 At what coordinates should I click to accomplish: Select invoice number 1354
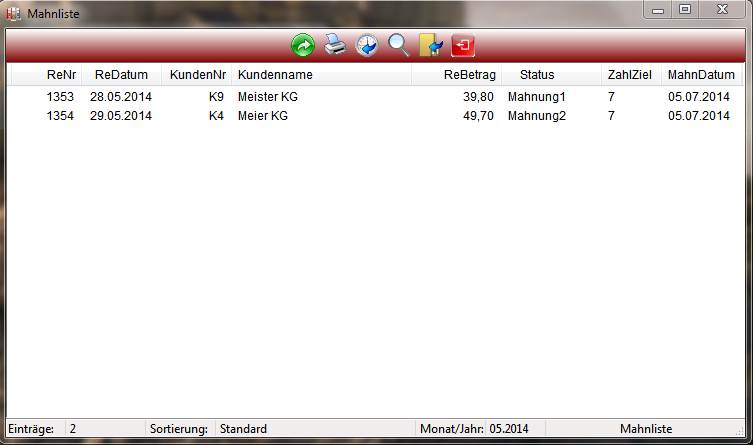click(x=60, y=116)
